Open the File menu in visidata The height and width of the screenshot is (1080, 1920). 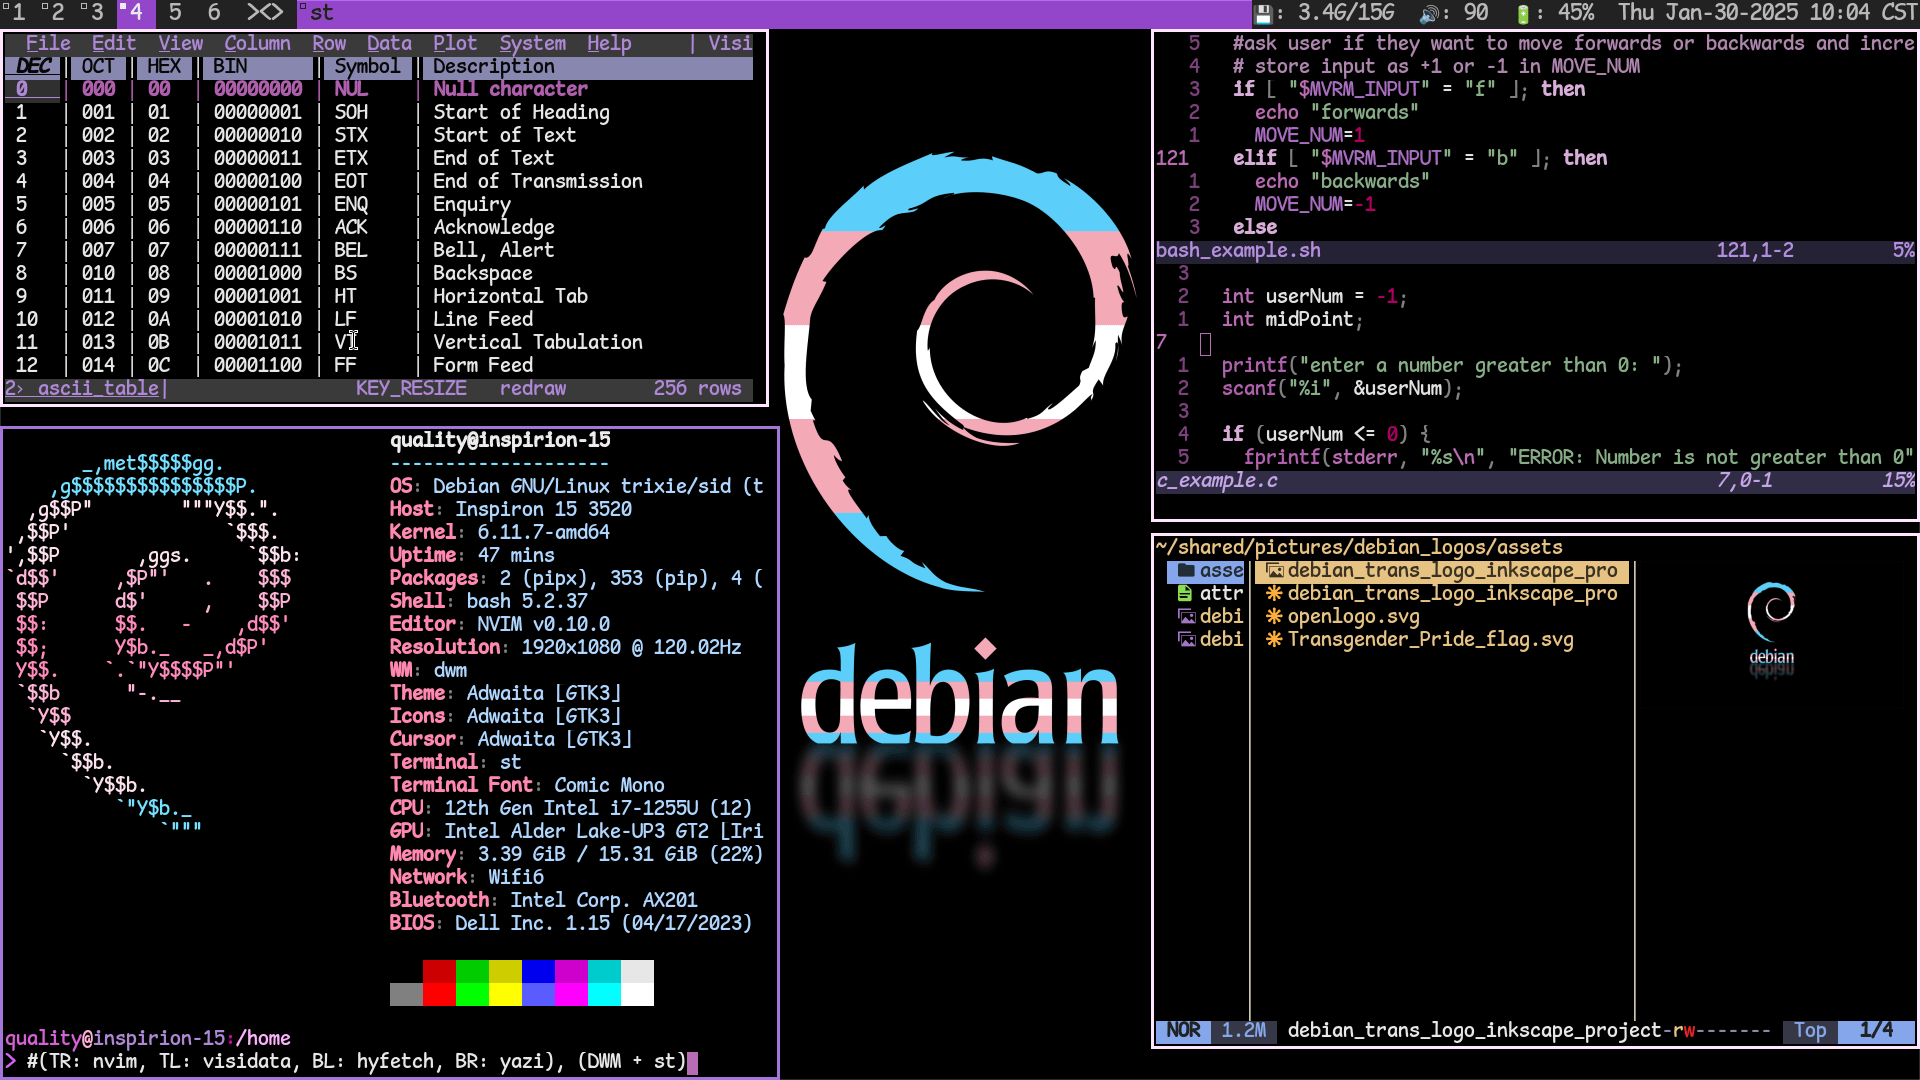[48, 43]
